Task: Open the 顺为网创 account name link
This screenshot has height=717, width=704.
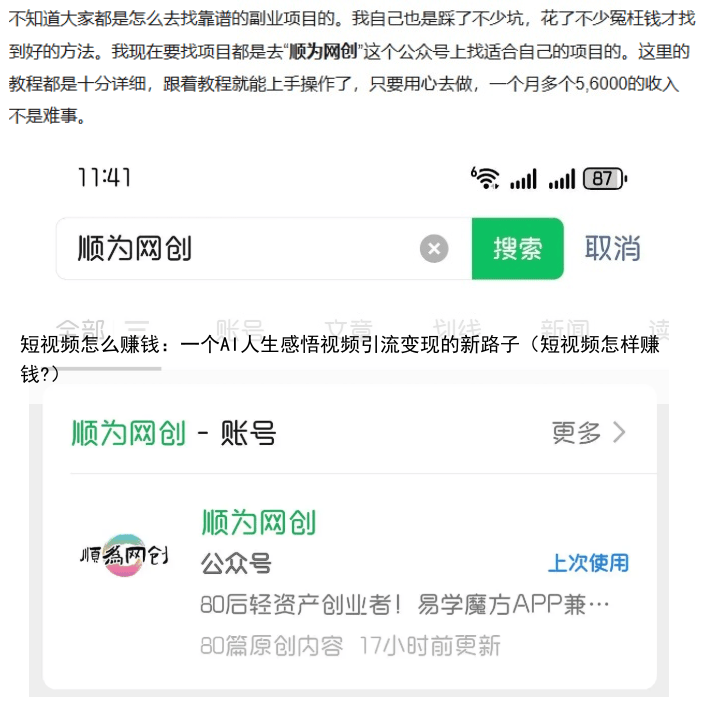Action: [259, 522]
